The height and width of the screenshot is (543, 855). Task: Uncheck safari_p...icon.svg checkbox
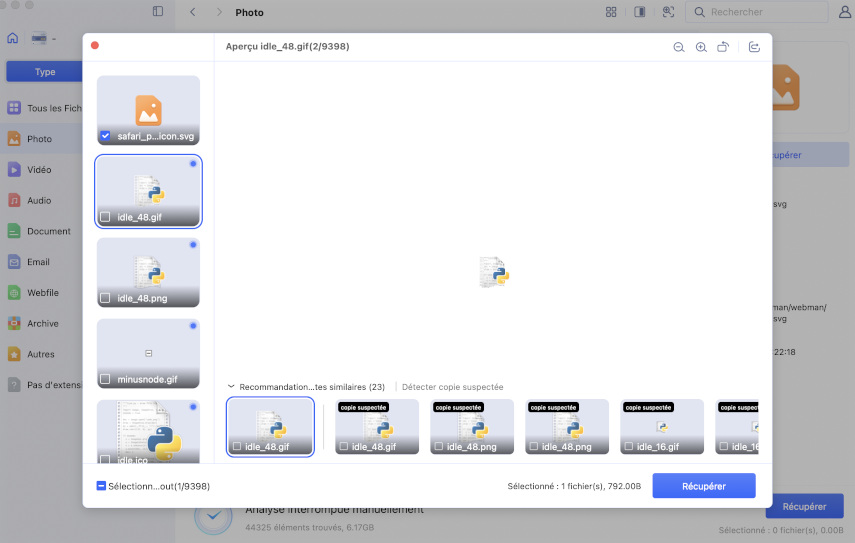point(105,136)
